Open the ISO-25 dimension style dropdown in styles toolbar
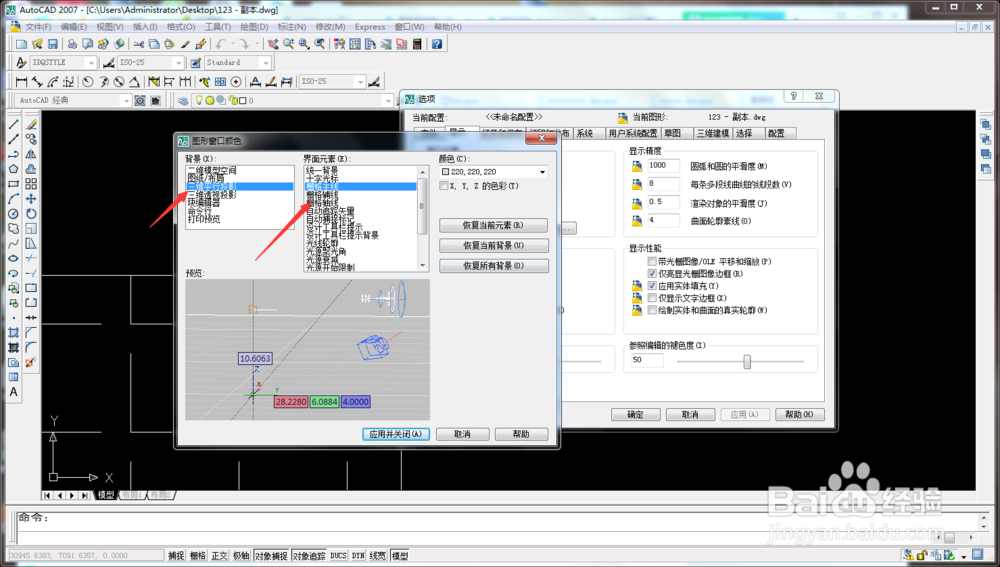The image size is (1000, 567). click(150, 63)
